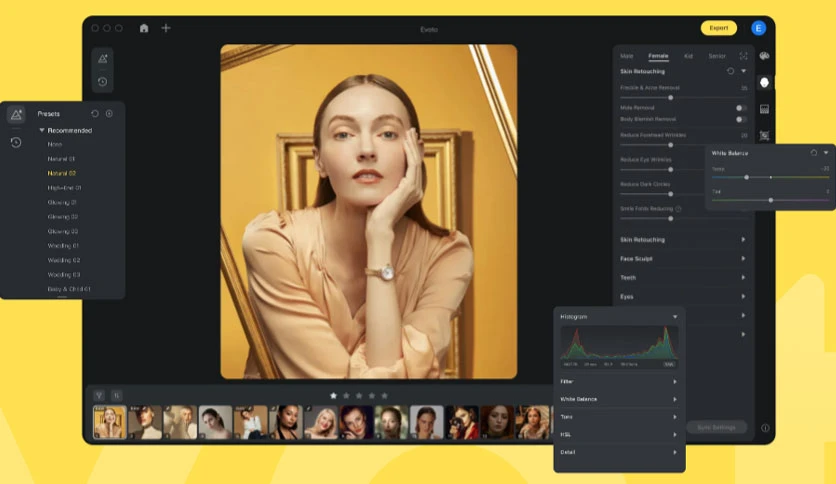Click the Sync Settings button

click(x=716, y=427)
